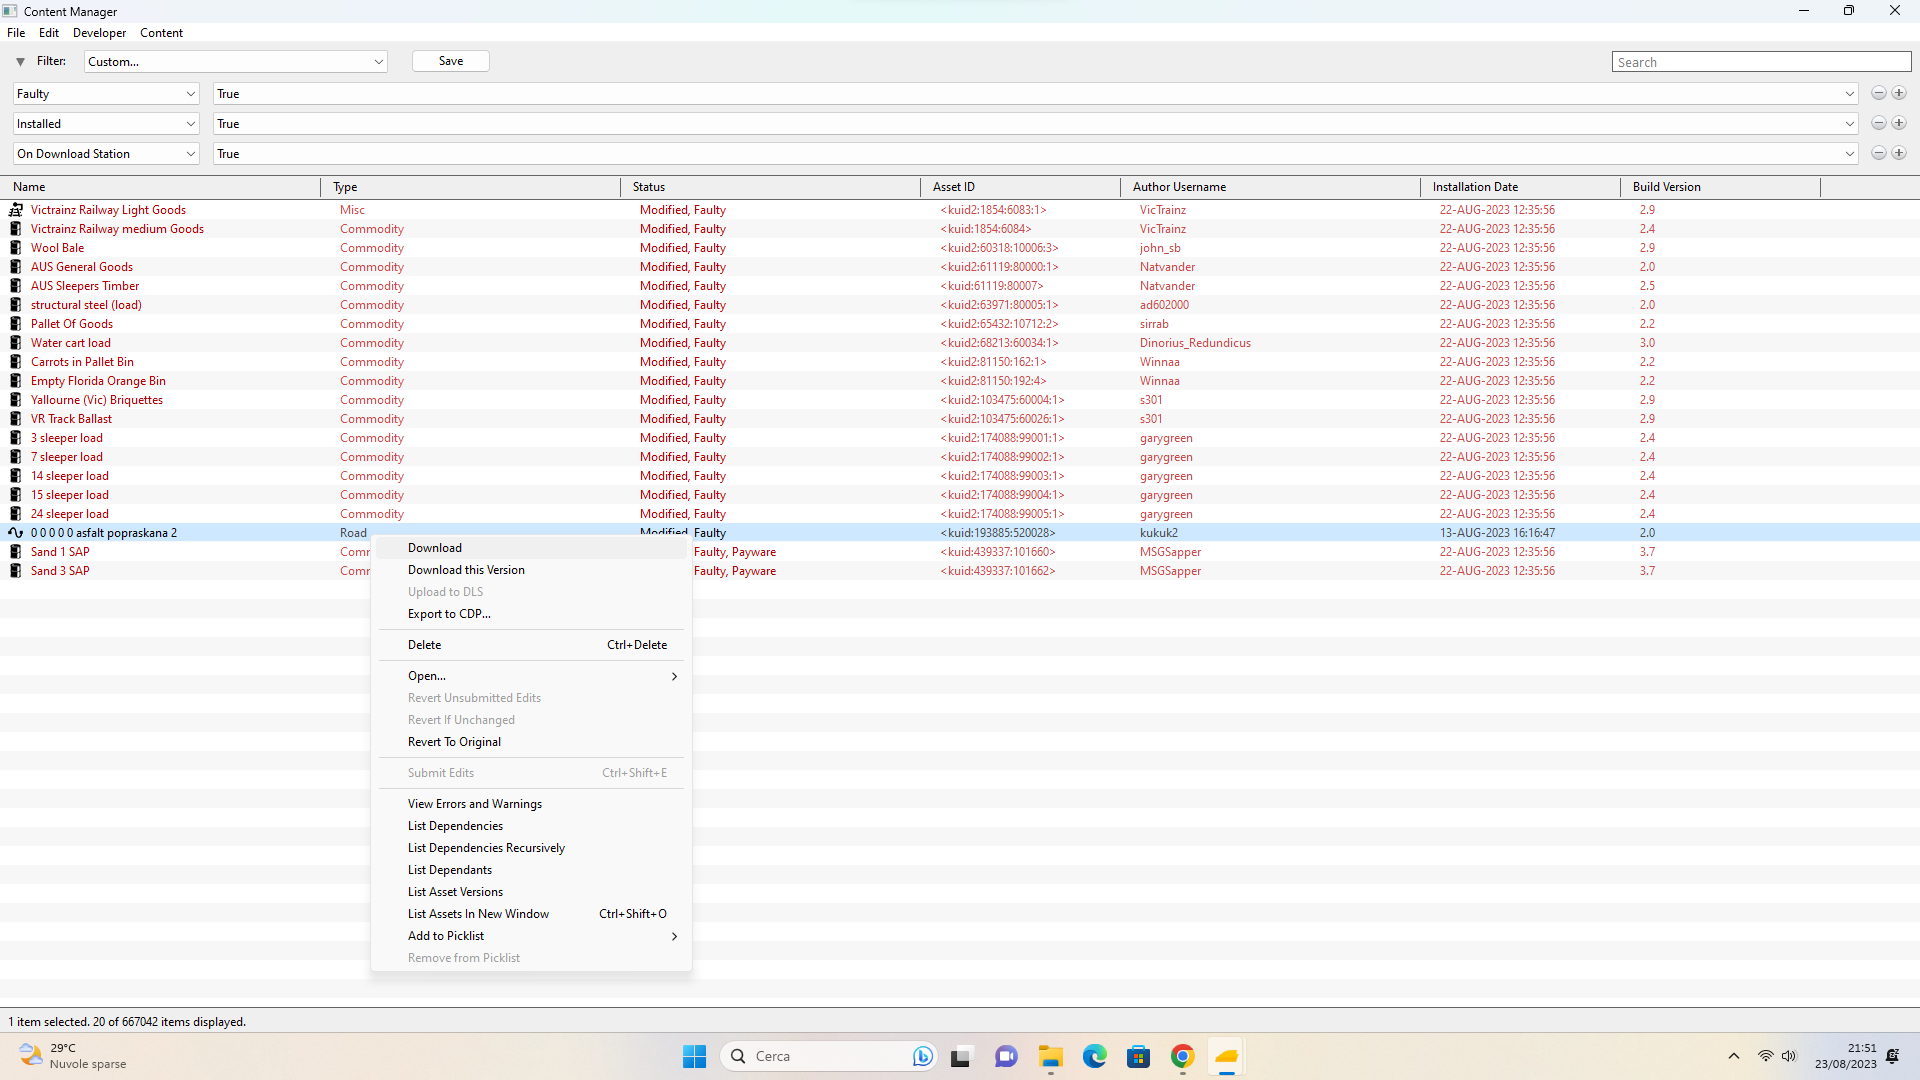Add filter row after Installed with plus icon
Viewport: 1920px width, 1080px height.
pyautogui.click(x=1899, y=124)
